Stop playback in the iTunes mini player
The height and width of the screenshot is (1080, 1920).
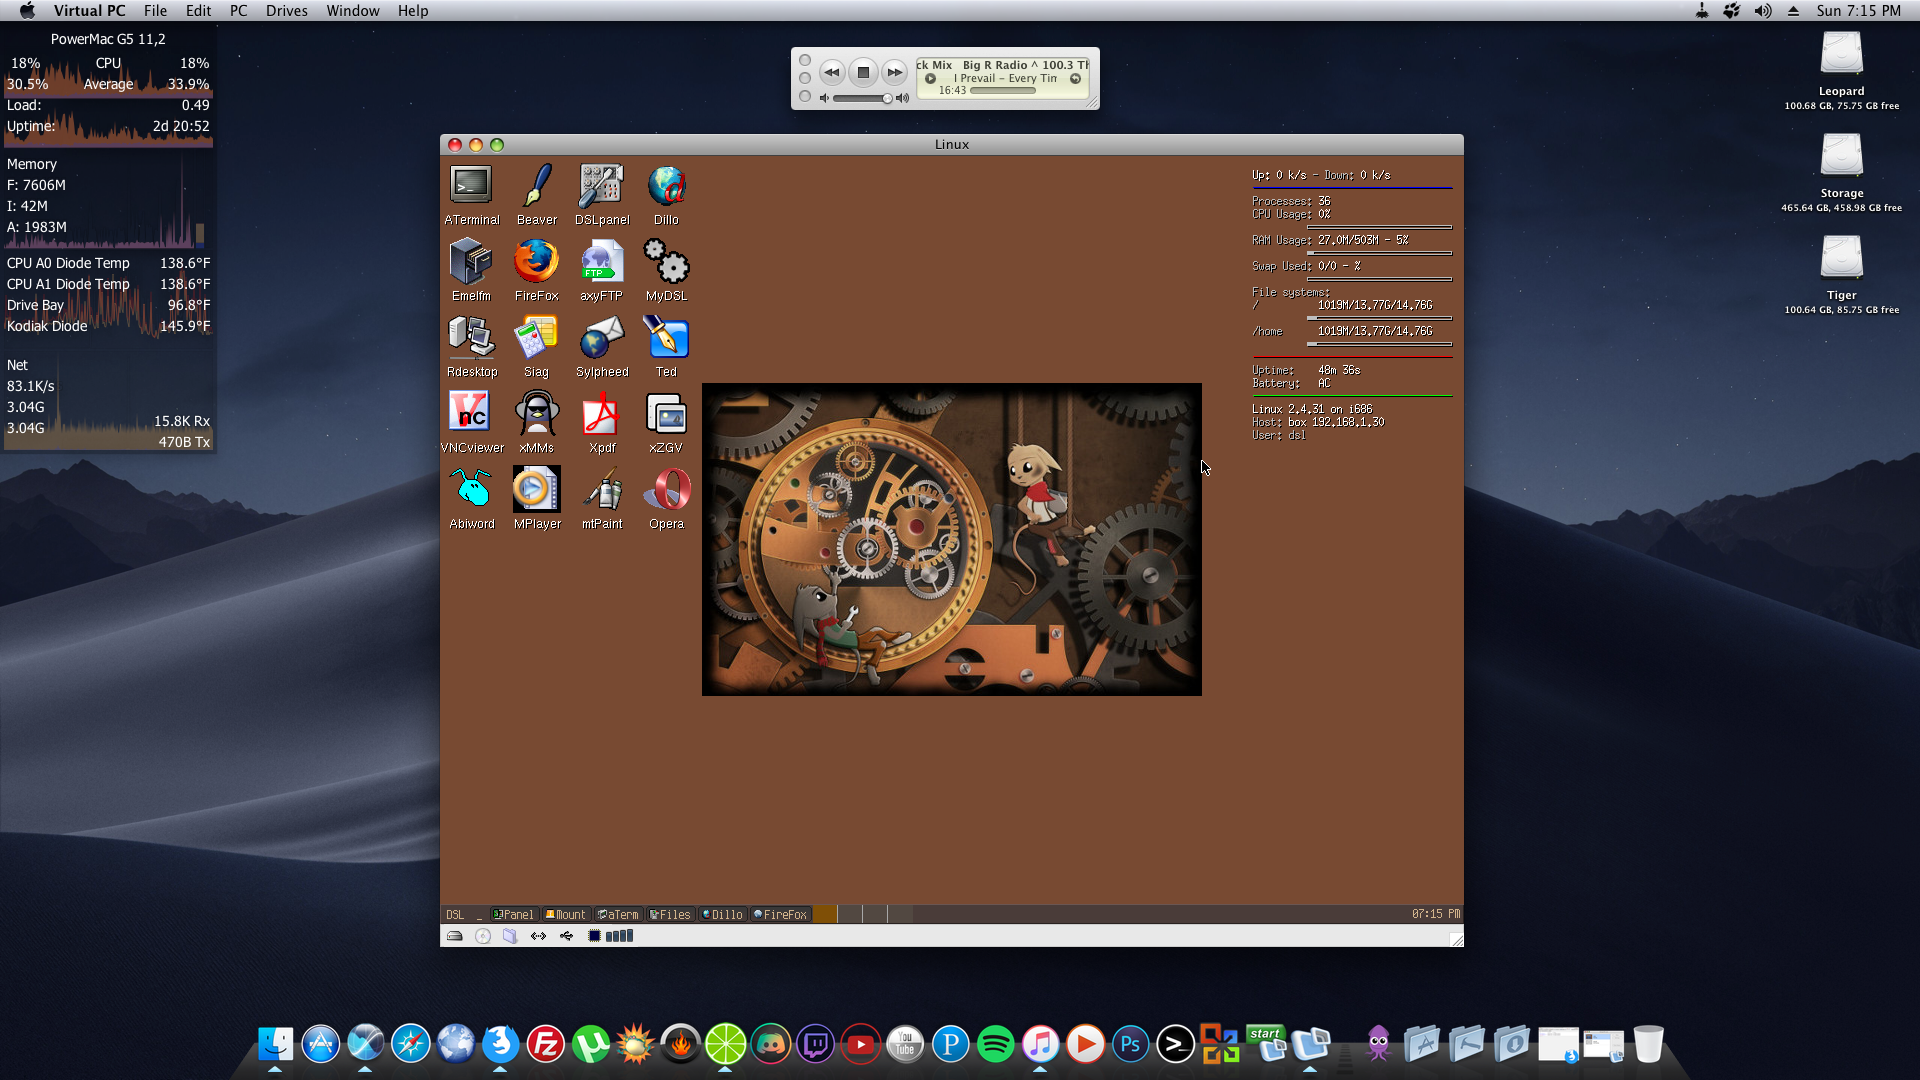click(863, 72)
